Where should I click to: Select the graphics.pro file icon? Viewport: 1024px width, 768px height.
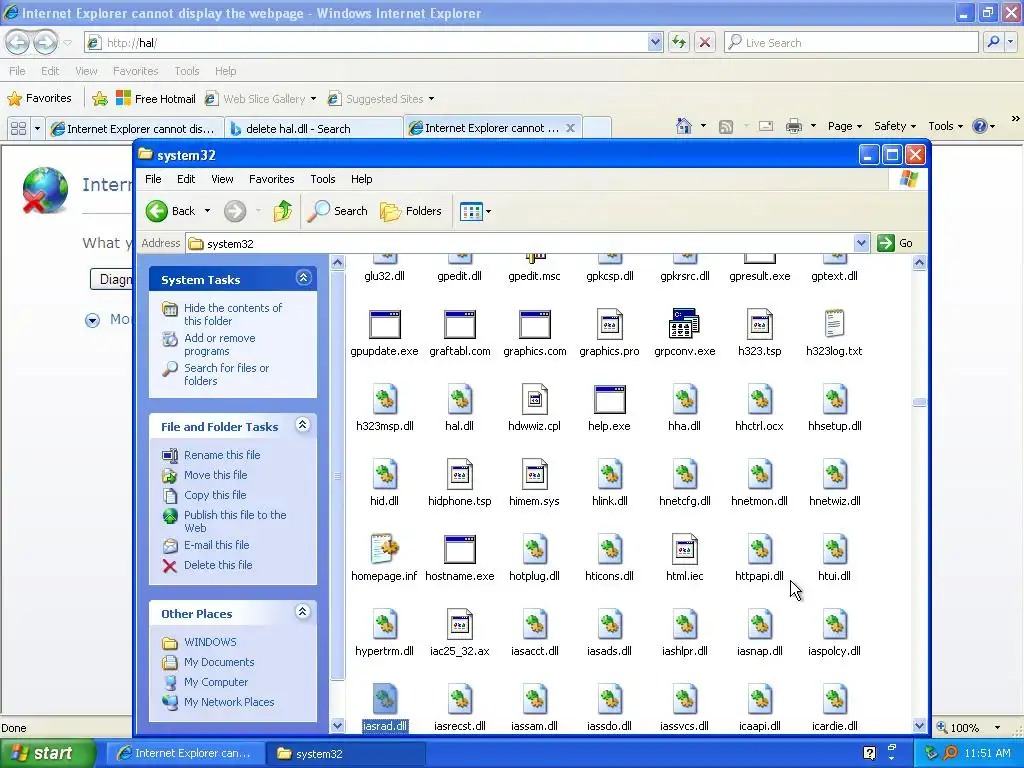[x=609, y=325]
